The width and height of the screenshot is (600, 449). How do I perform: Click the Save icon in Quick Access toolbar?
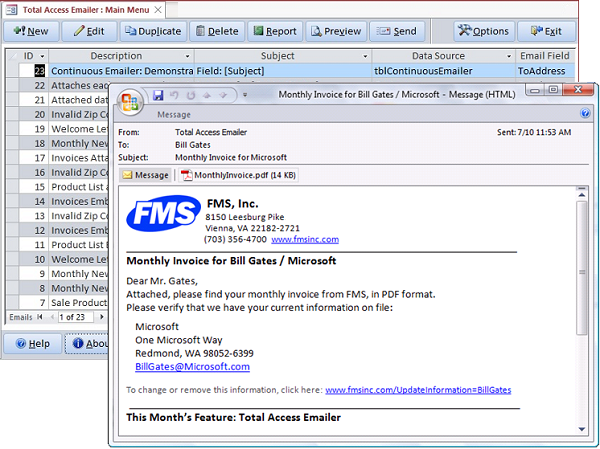pos(158,94)
